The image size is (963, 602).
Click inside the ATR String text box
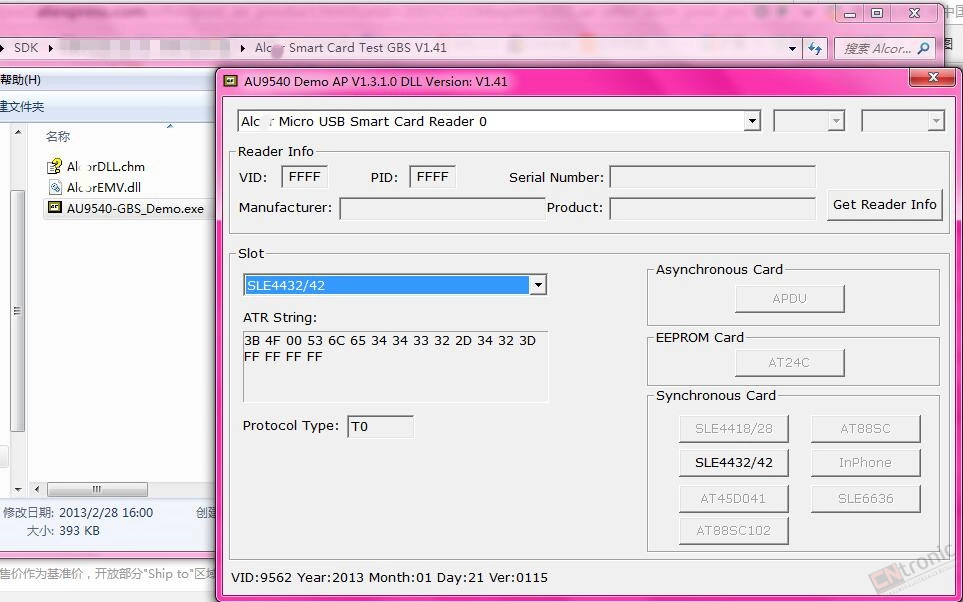click(396, 367)
